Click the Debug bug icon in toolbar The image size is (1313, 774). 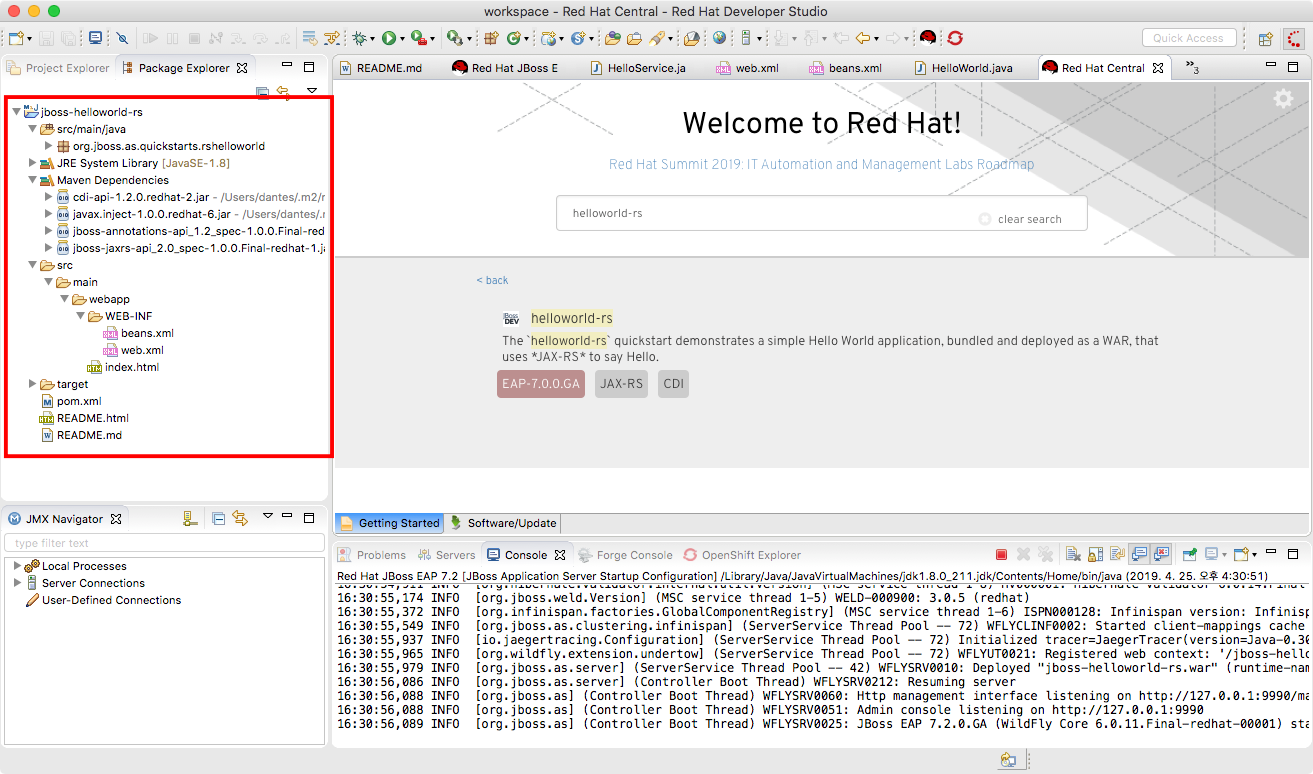pos(359,38)
